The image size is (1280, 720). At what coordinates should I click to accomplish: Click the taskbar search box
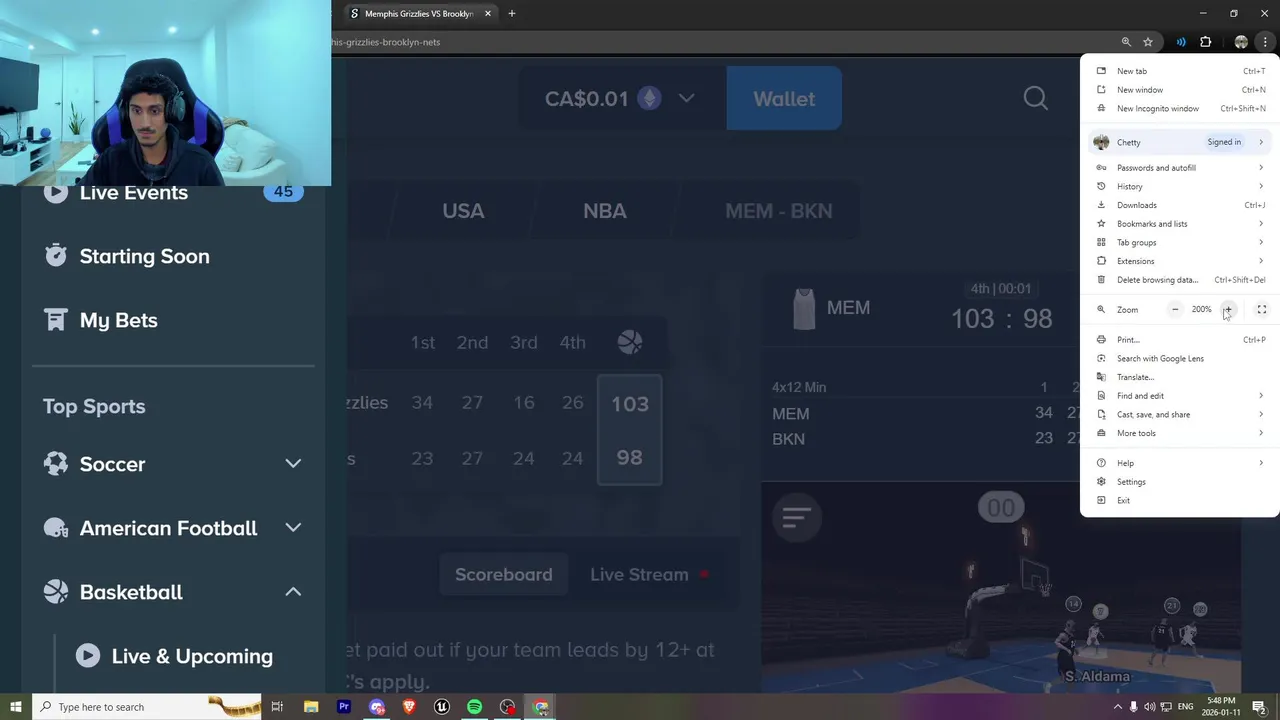coord(146,707)
